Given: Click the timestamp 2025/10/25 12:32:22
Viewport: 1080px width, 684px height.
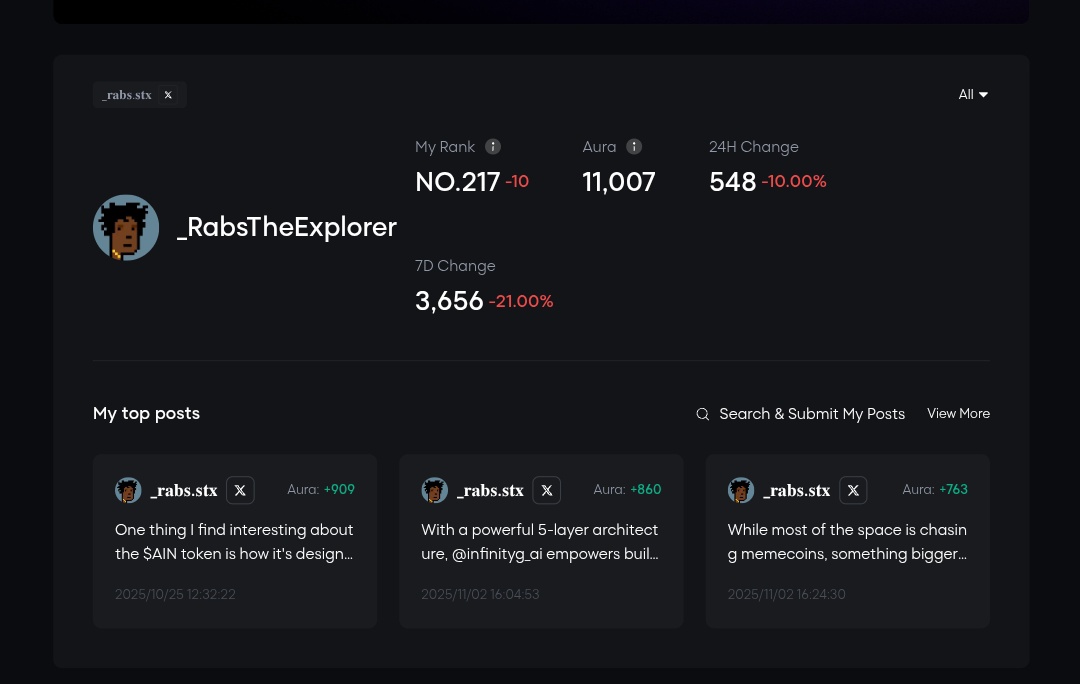Looking at the screenshot, I should click(175, 594).
